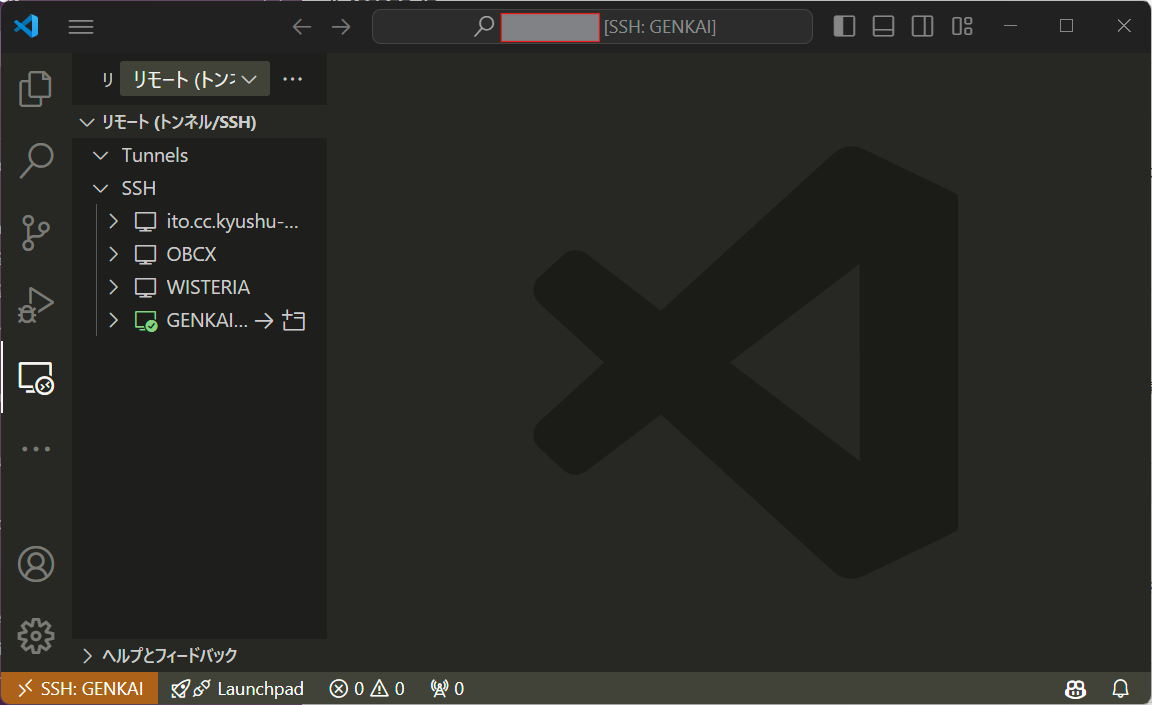
Task: Toggle the bottom panel visibility
Action: 883,26
